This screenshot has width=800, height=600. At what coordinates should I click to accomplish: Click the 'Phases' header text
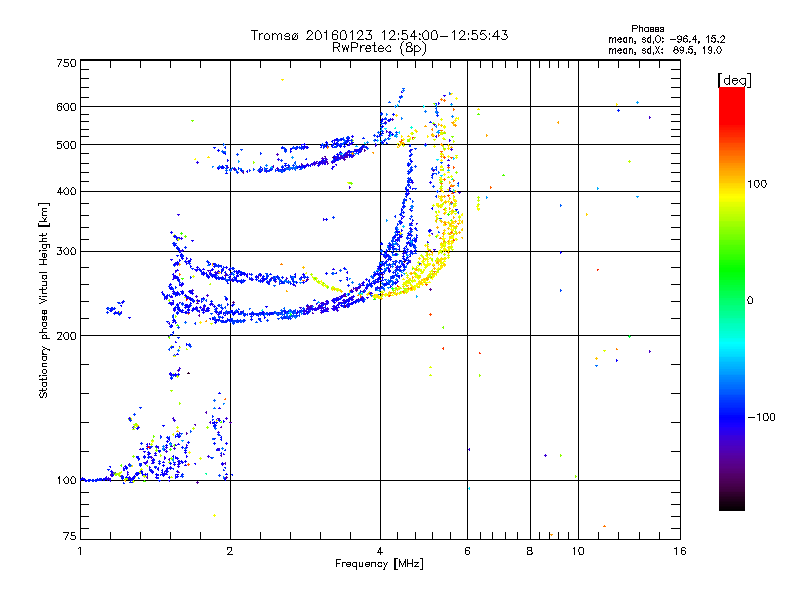647,29
